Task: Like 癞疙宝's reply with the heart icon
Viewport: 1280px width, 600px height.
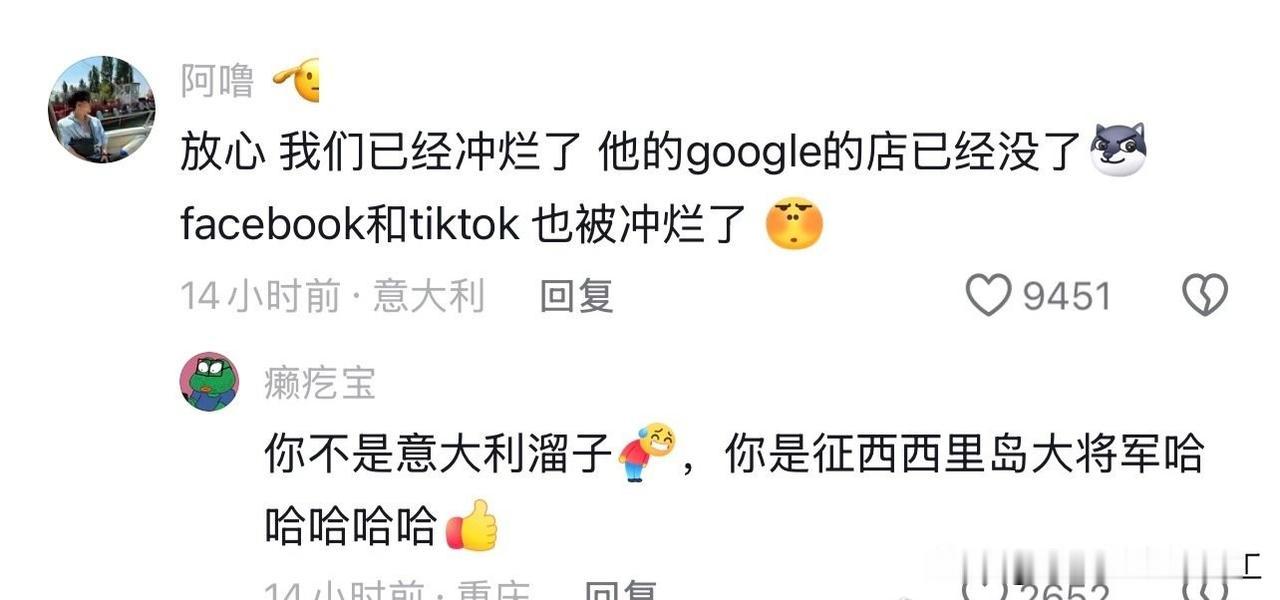Action: coord(985,590)
